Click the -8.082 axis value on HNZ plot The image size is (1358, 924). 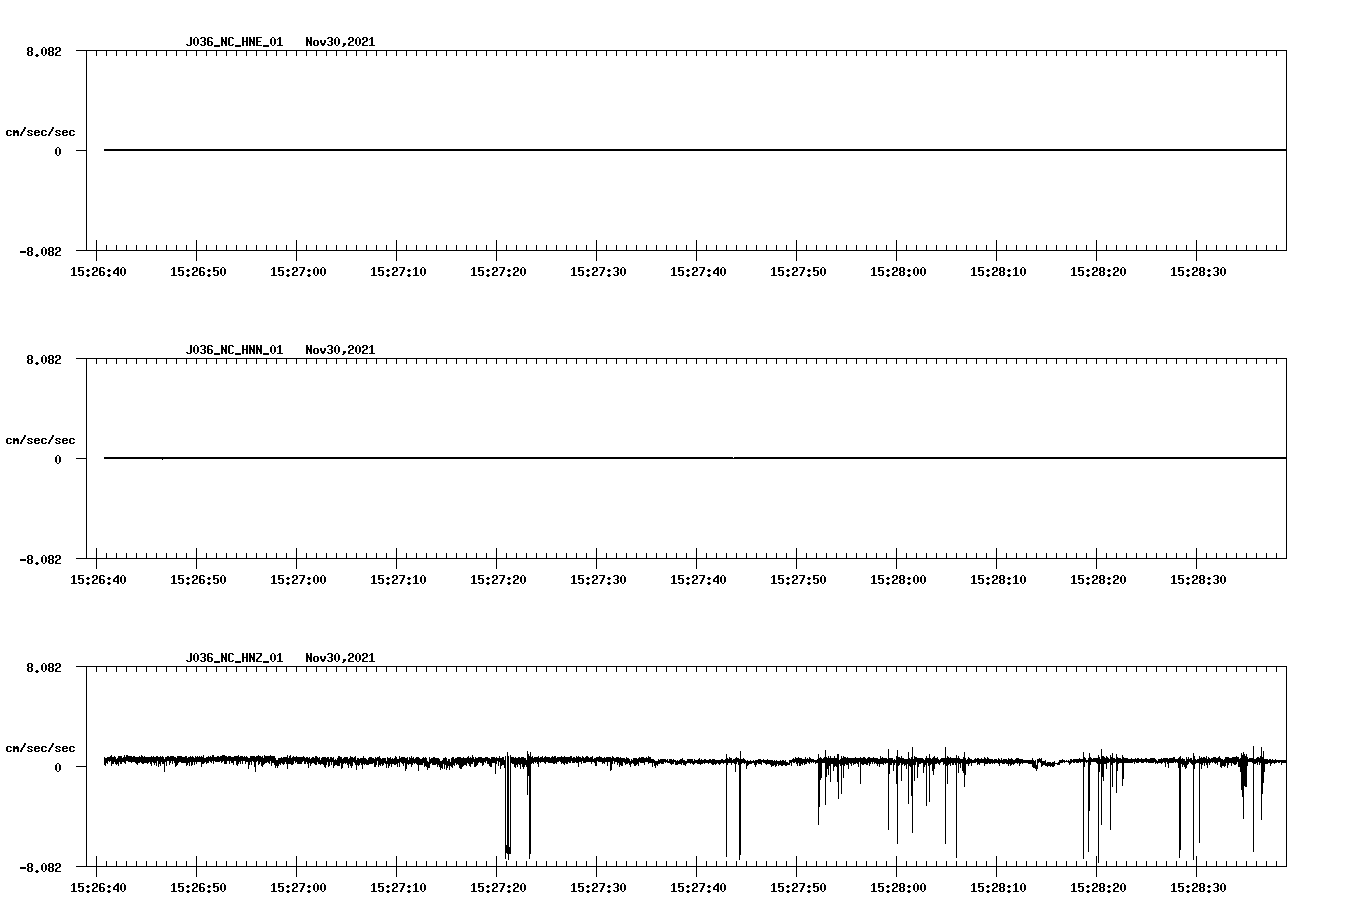pos(40,867)
